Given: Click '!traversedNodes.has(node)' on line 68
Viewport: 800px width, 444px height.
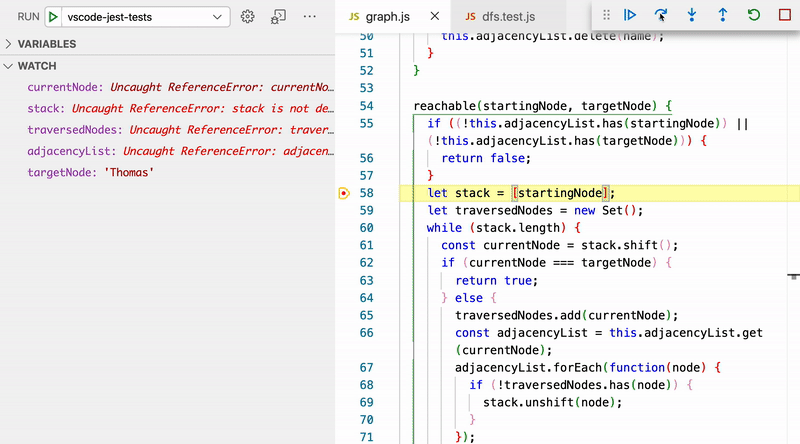Looking at the screenshot, I should [x=584, y=385].
